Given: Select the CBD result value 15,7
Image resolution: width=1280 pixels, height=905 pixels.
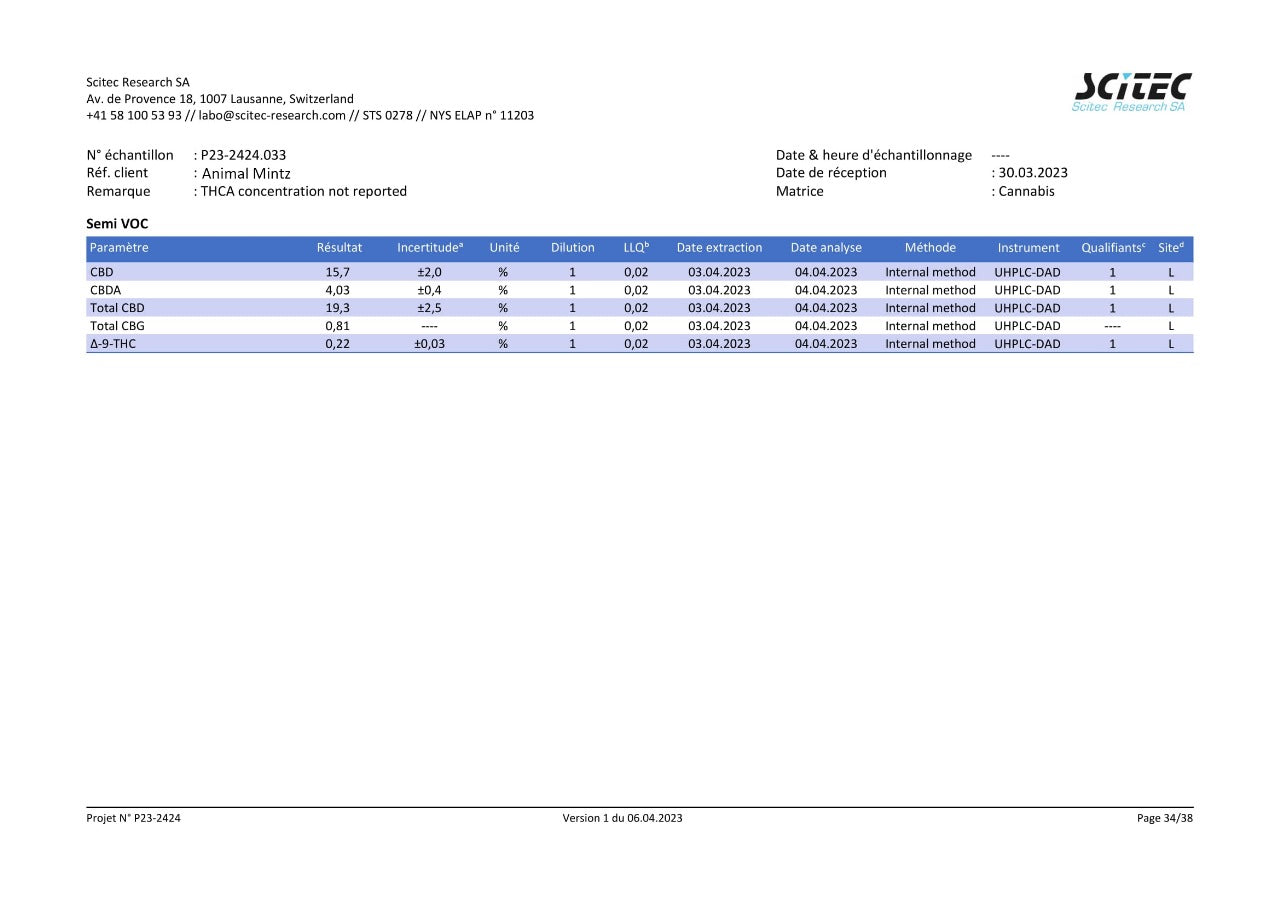Looking at the screenshot, I should click(337, 272).
